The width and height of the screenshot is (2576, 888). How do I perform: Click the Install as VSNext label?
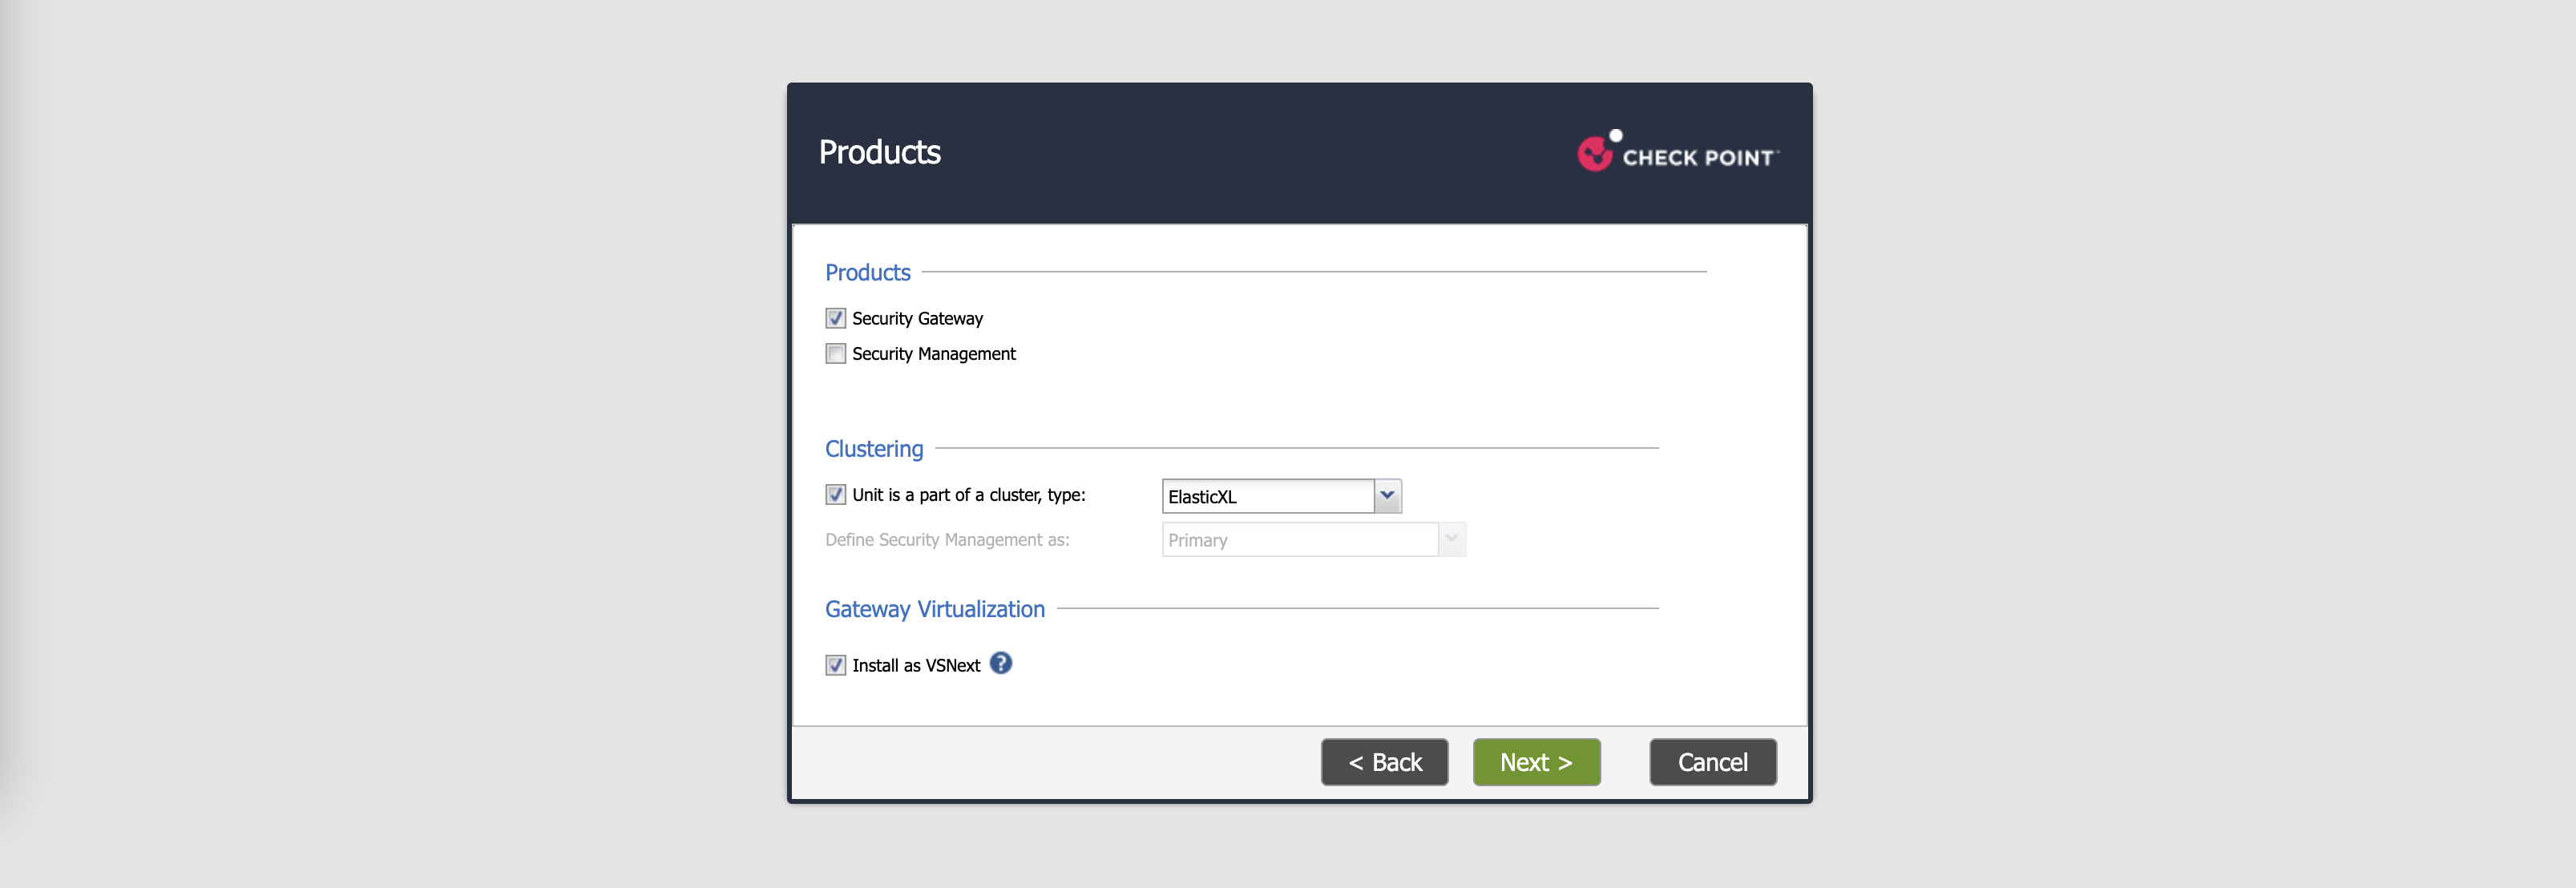(915, 666)
